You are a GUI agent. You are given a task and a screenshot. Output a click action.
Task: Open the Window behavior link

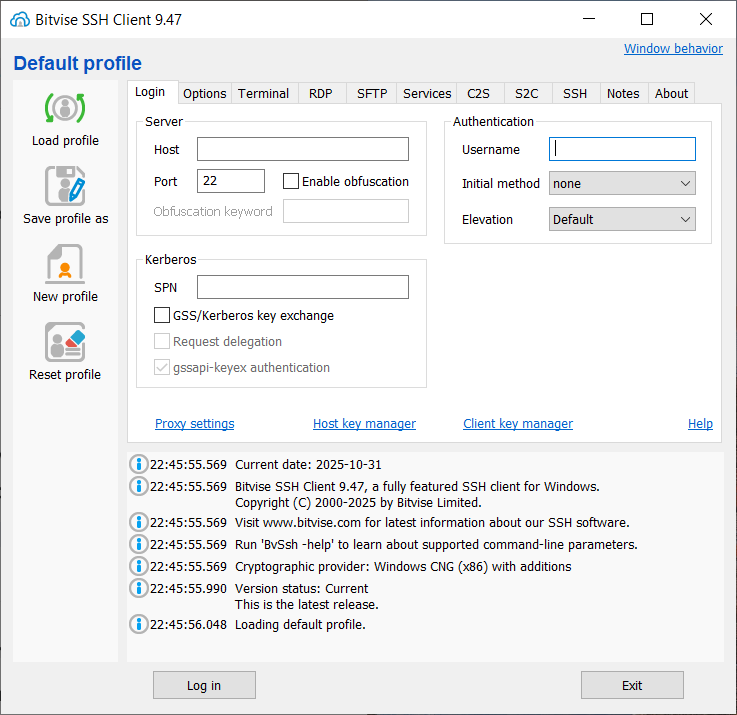[673, 48]
